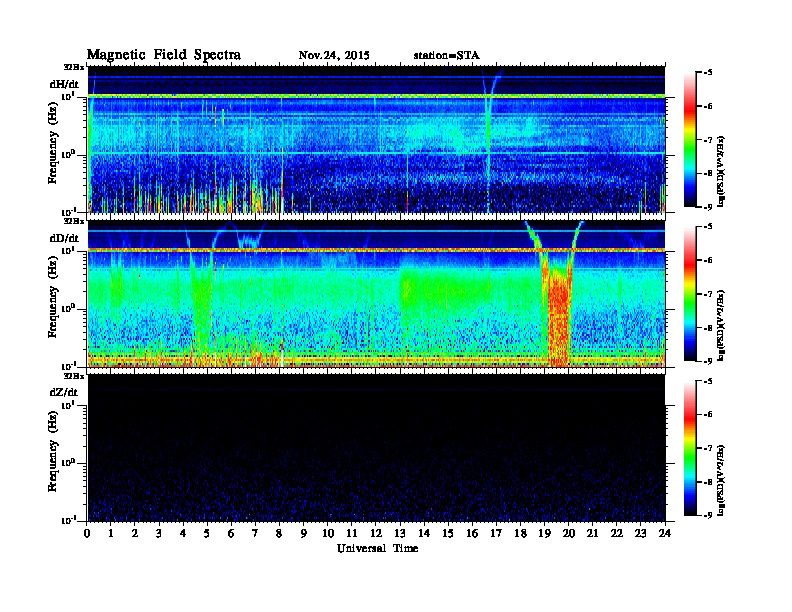Click hour tick label '0' on time axis

[87, 533]
